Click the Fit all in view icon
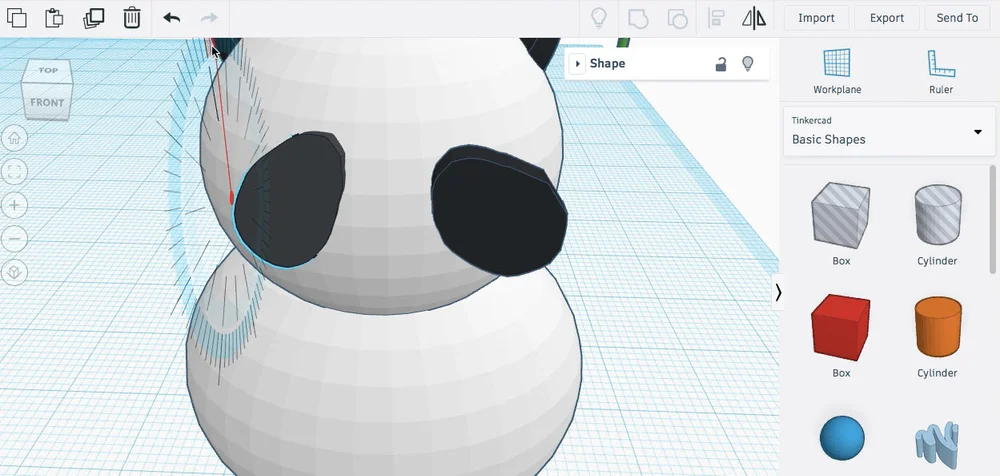The width and height of the screenshot is (1000, 476). tap(14, 172)
